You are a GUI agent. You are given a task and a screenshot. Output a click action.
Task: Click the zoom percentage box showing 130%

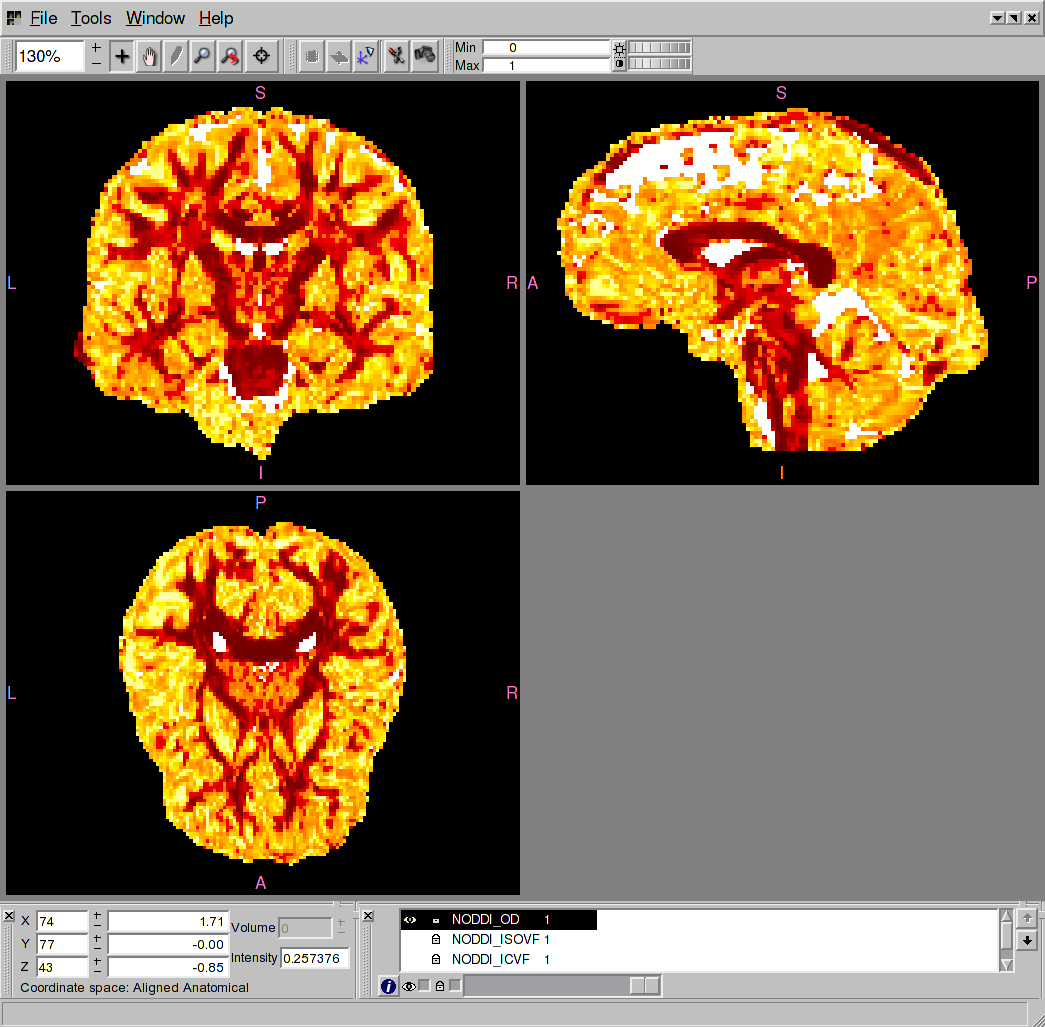click(50, 57)
